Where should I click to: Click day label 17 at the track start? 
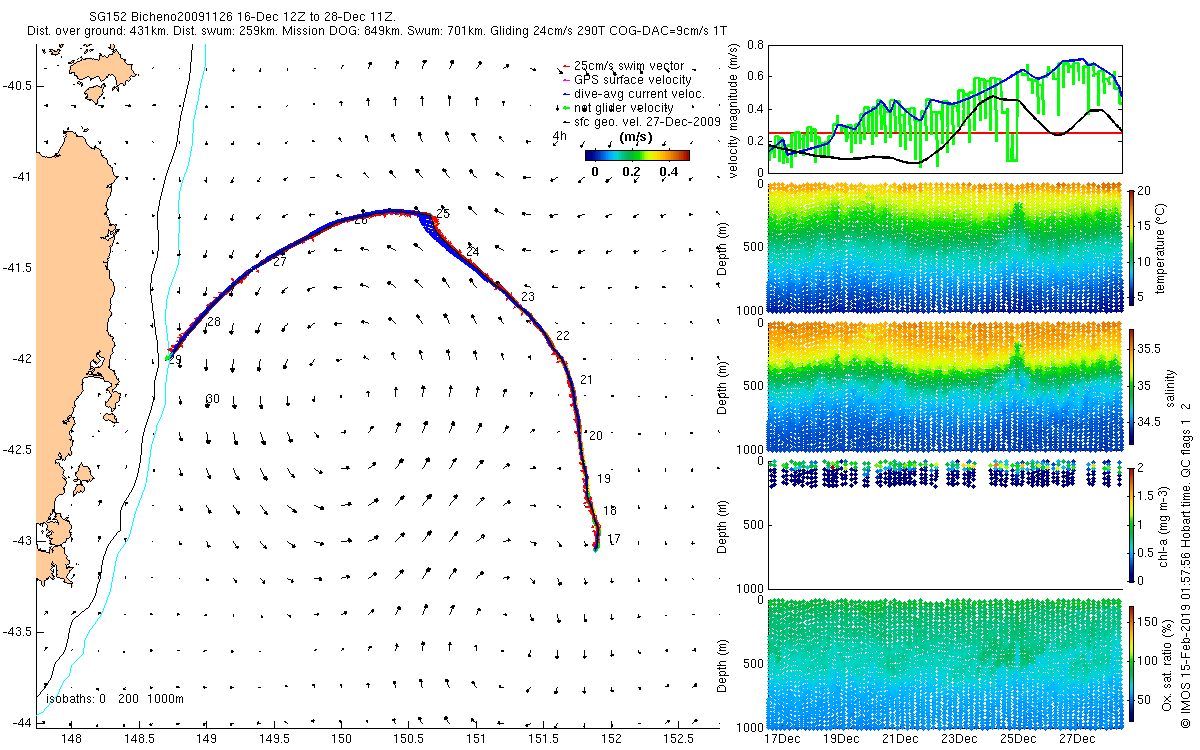click(x=614, y=539)
